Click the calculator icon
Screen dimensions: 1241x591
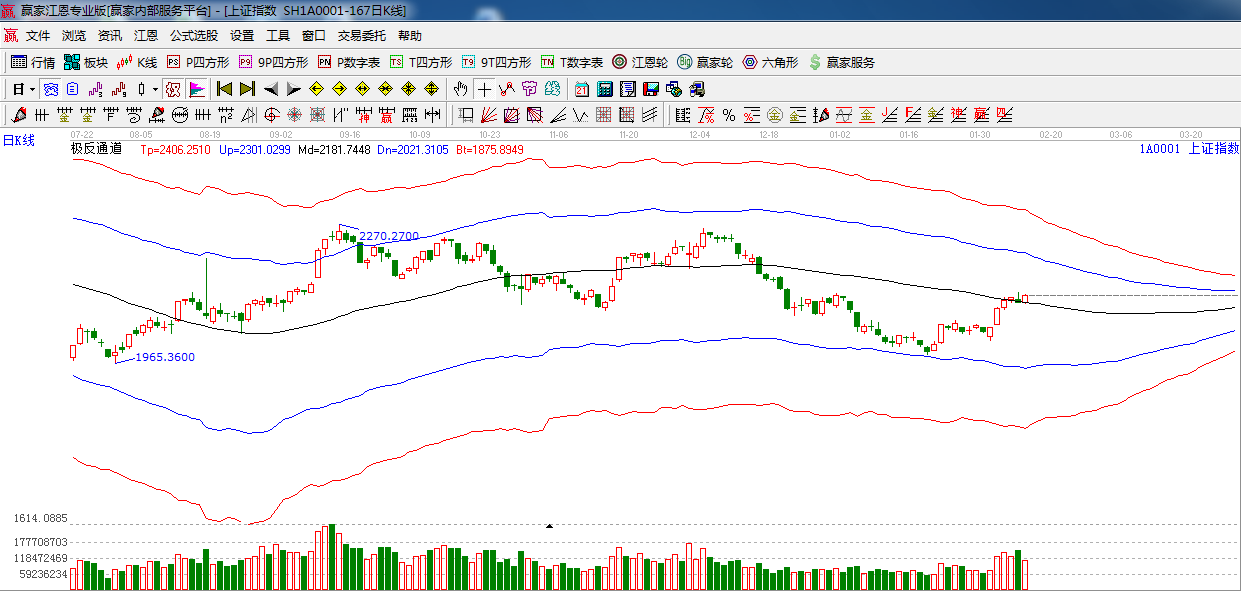[x=604, y=89]
